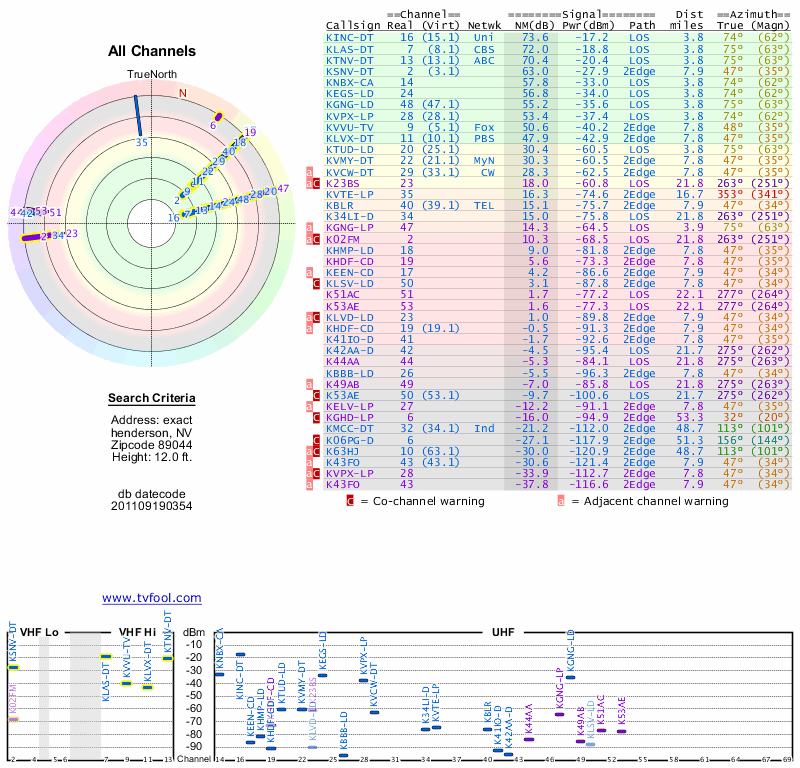Click the KLAS-DT signal bar in VHF Hi chart
This screenshot has width=800, height=768.
[x=105, y=657]
